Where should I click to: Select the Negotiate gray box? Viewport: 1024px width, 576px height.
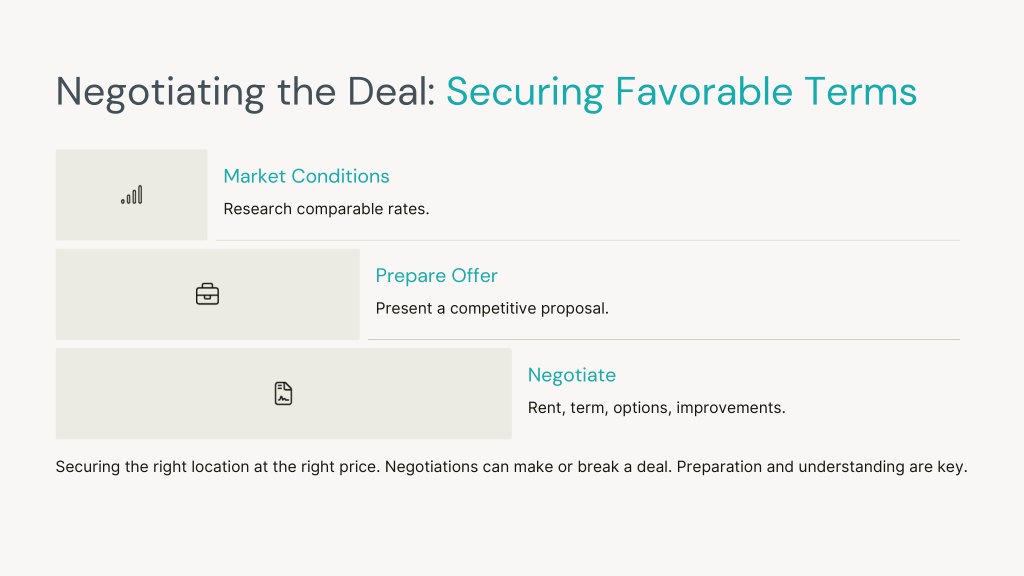(283, 393)
